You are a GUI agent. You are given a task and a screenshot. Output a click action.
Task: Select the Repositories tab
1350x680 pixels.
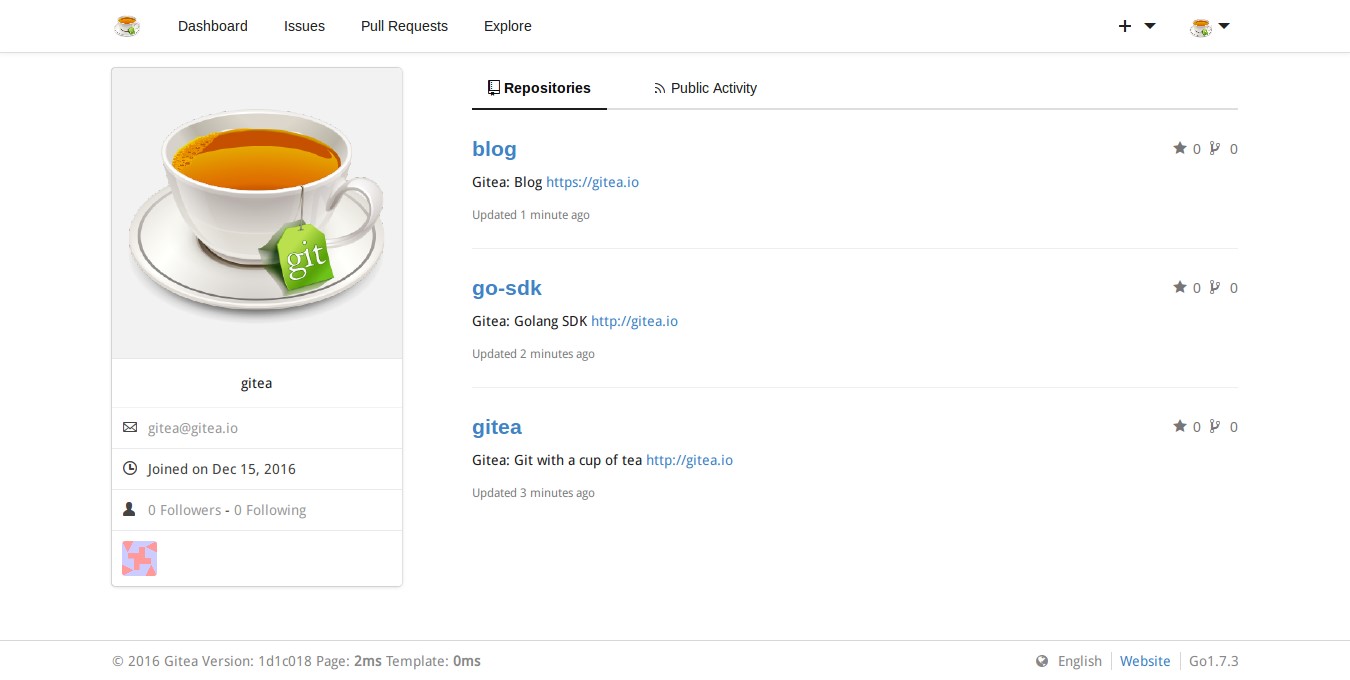click(x=539, y=88)
